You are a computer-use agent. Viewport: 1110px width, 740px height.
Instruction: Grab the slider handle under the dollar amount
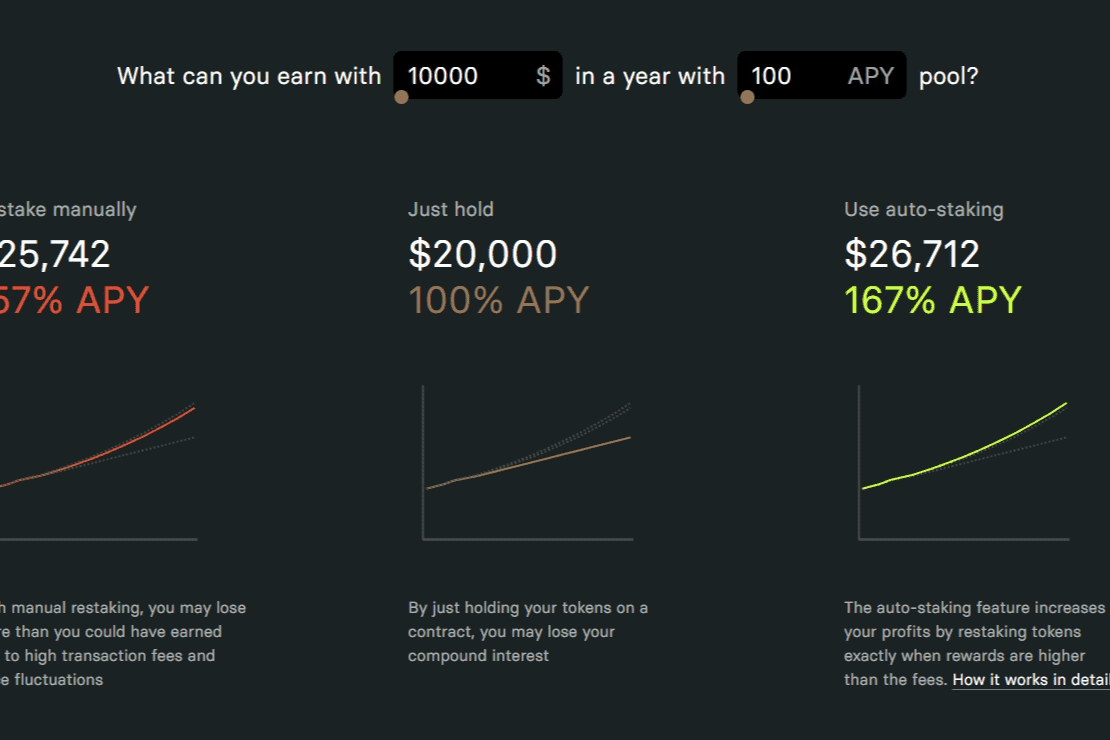click(401, 97)
